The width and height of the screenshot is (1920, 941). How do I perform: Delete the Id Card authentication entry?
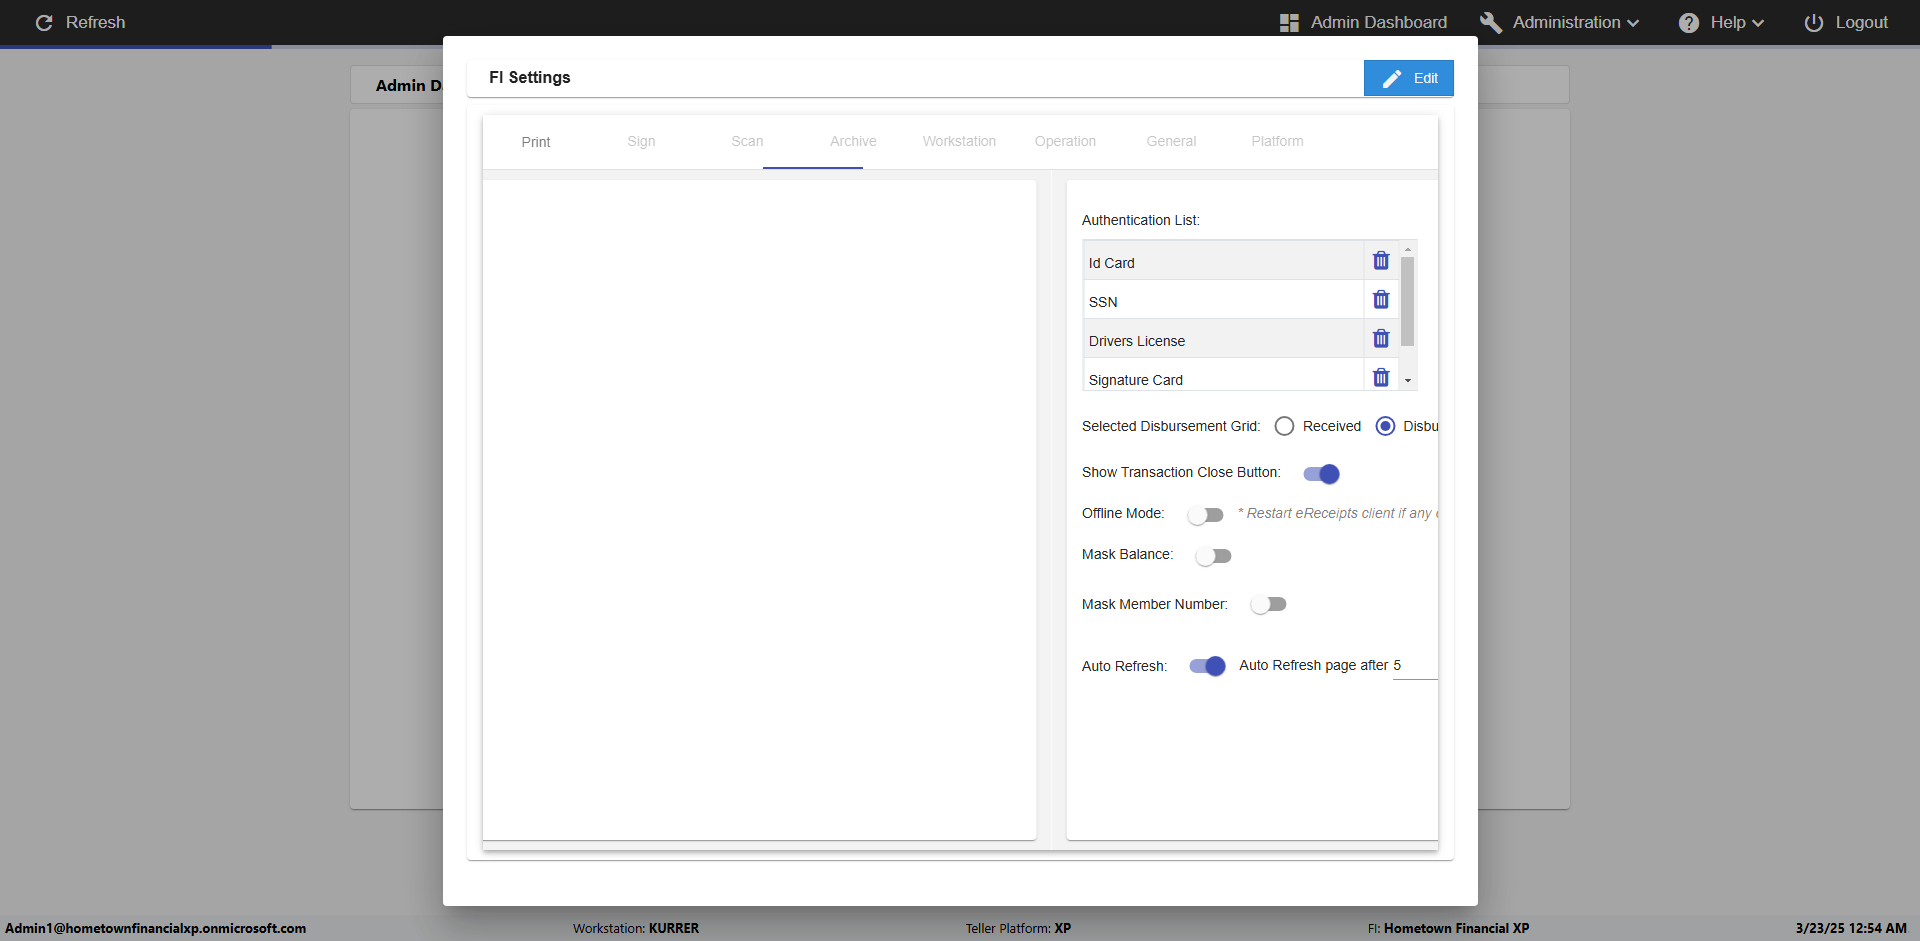[1381, 261]
